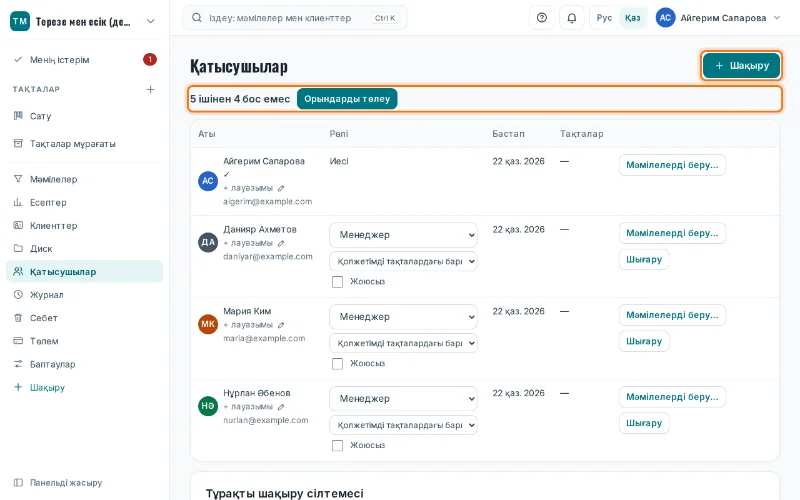Image resolution: width=800 pixels, height=500 pixels.
Task: Click email nurlan@example.com
Action: click(x=266, y=420)
